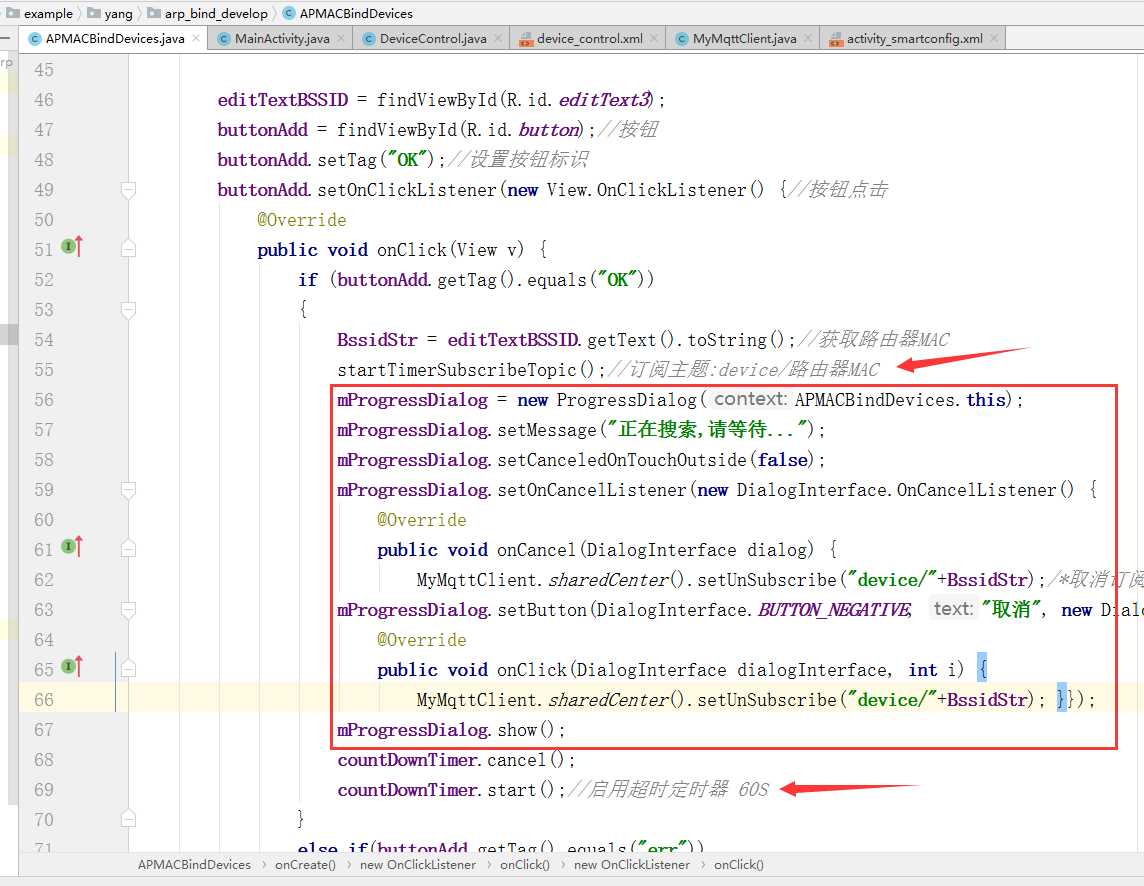Collapse the code block at line 49
The image size is (1144, 886).
128,190
